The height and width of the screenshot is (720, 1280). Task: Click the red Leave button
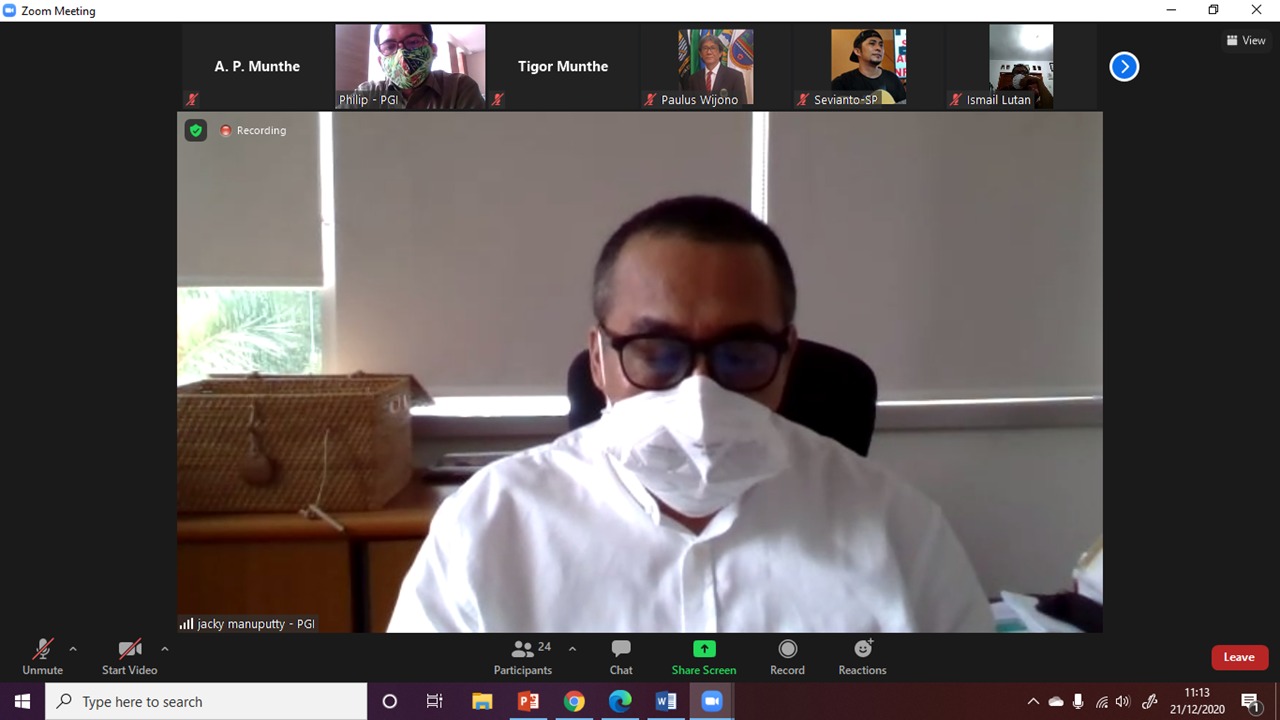coord(1239,657)
